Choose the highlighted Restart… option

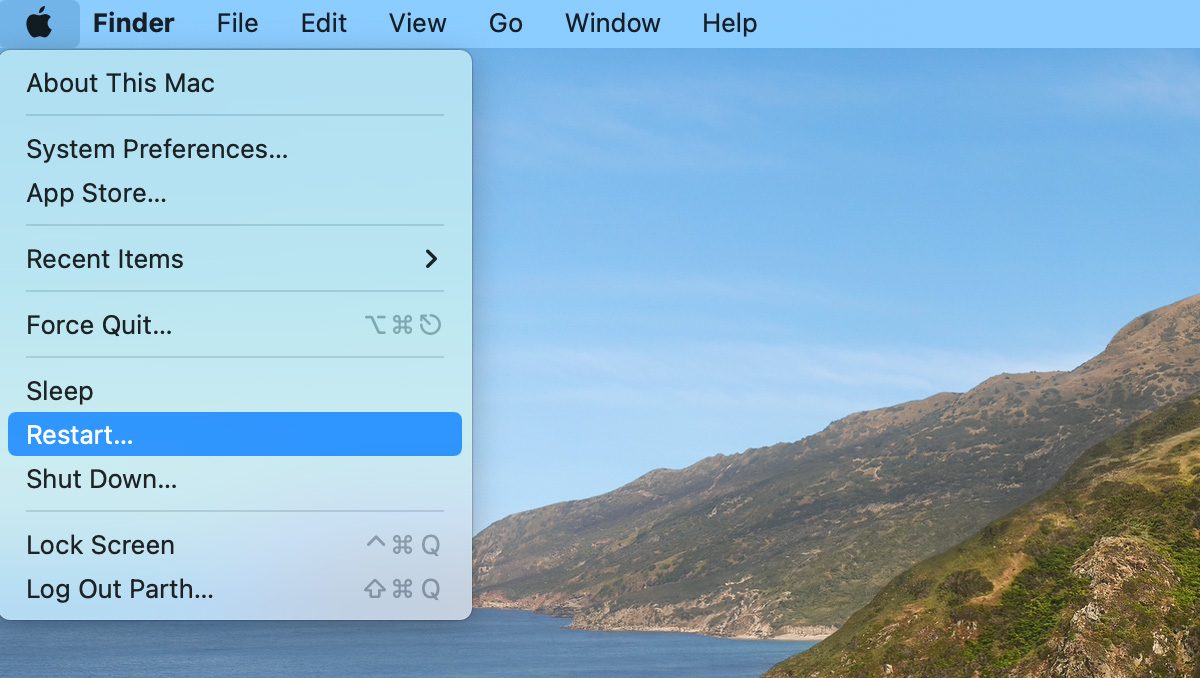[x=235, y=435]
